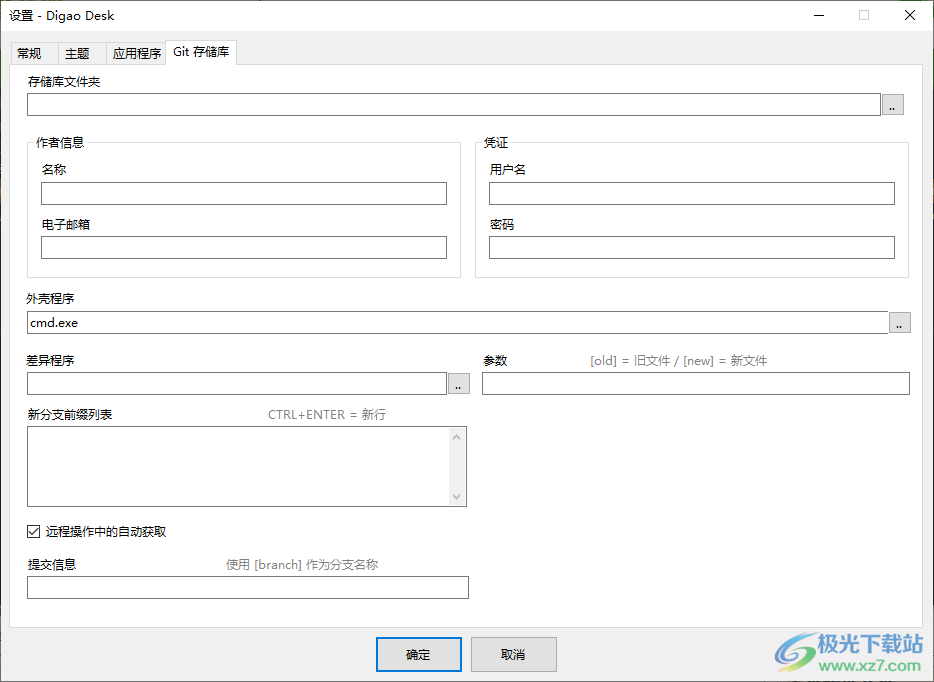Click the author 名称 text field

pyautogui.click(x=243, y=194)
